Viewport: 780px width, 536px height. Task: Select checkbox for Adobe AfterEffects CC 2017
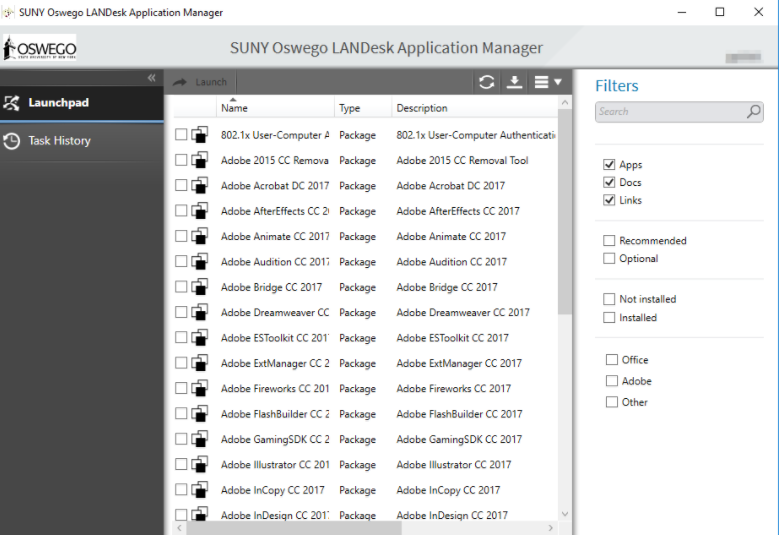click(x=181, y=211)
